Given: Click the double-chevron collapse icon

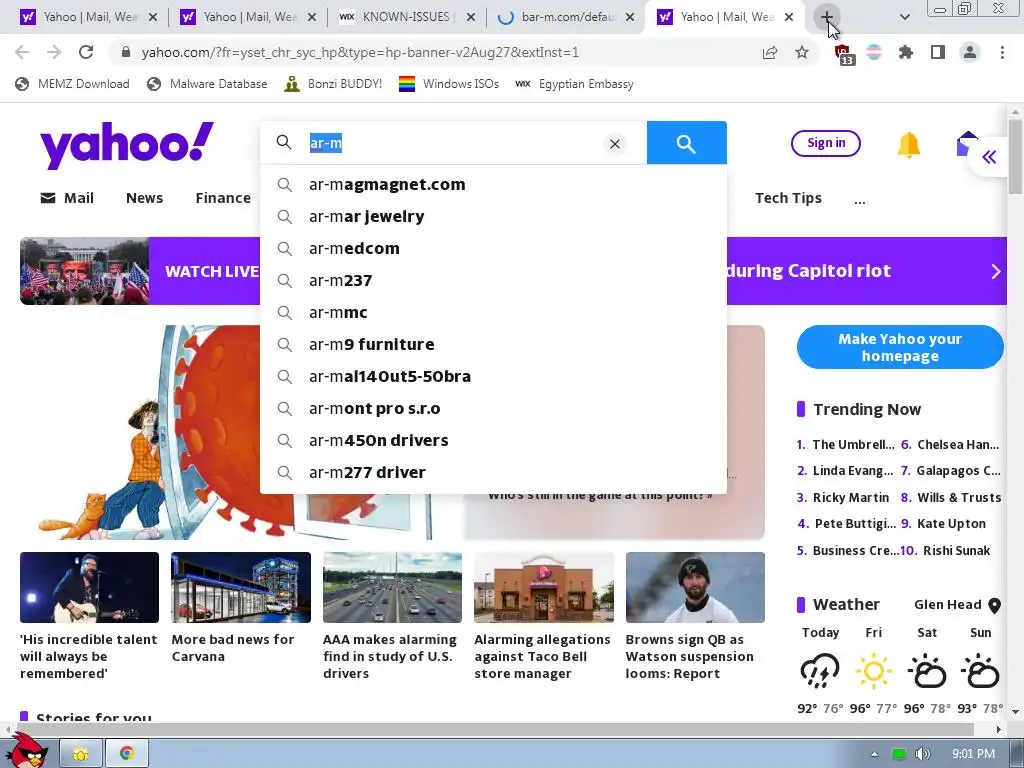Looking at the screenshot, I should [989, 157].
